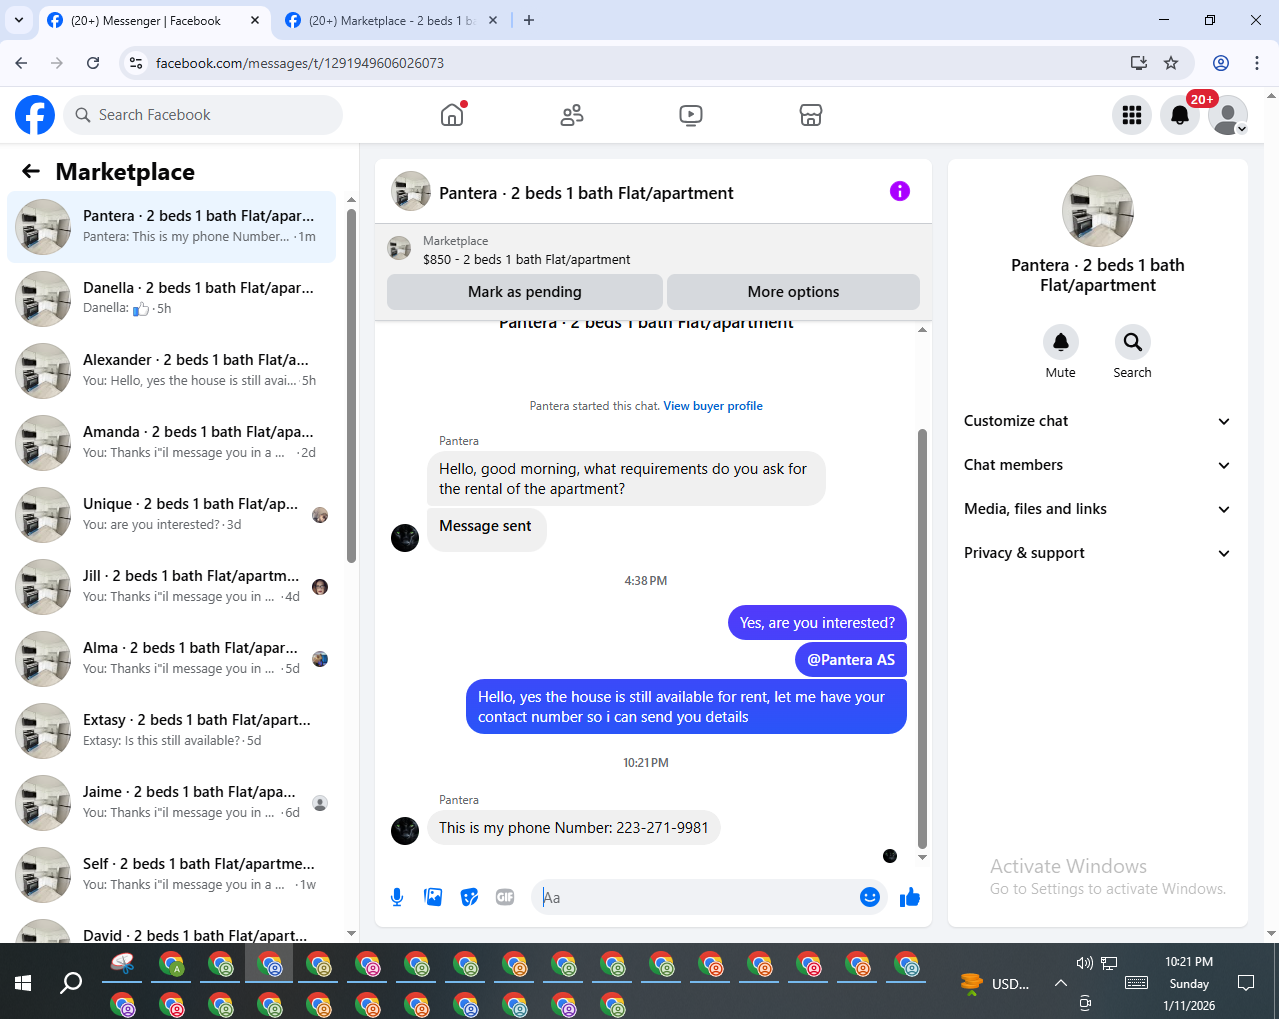Click the purple conversation info icon
The width and height of the screenshot is (1279, 1019).
coord(900,191)
